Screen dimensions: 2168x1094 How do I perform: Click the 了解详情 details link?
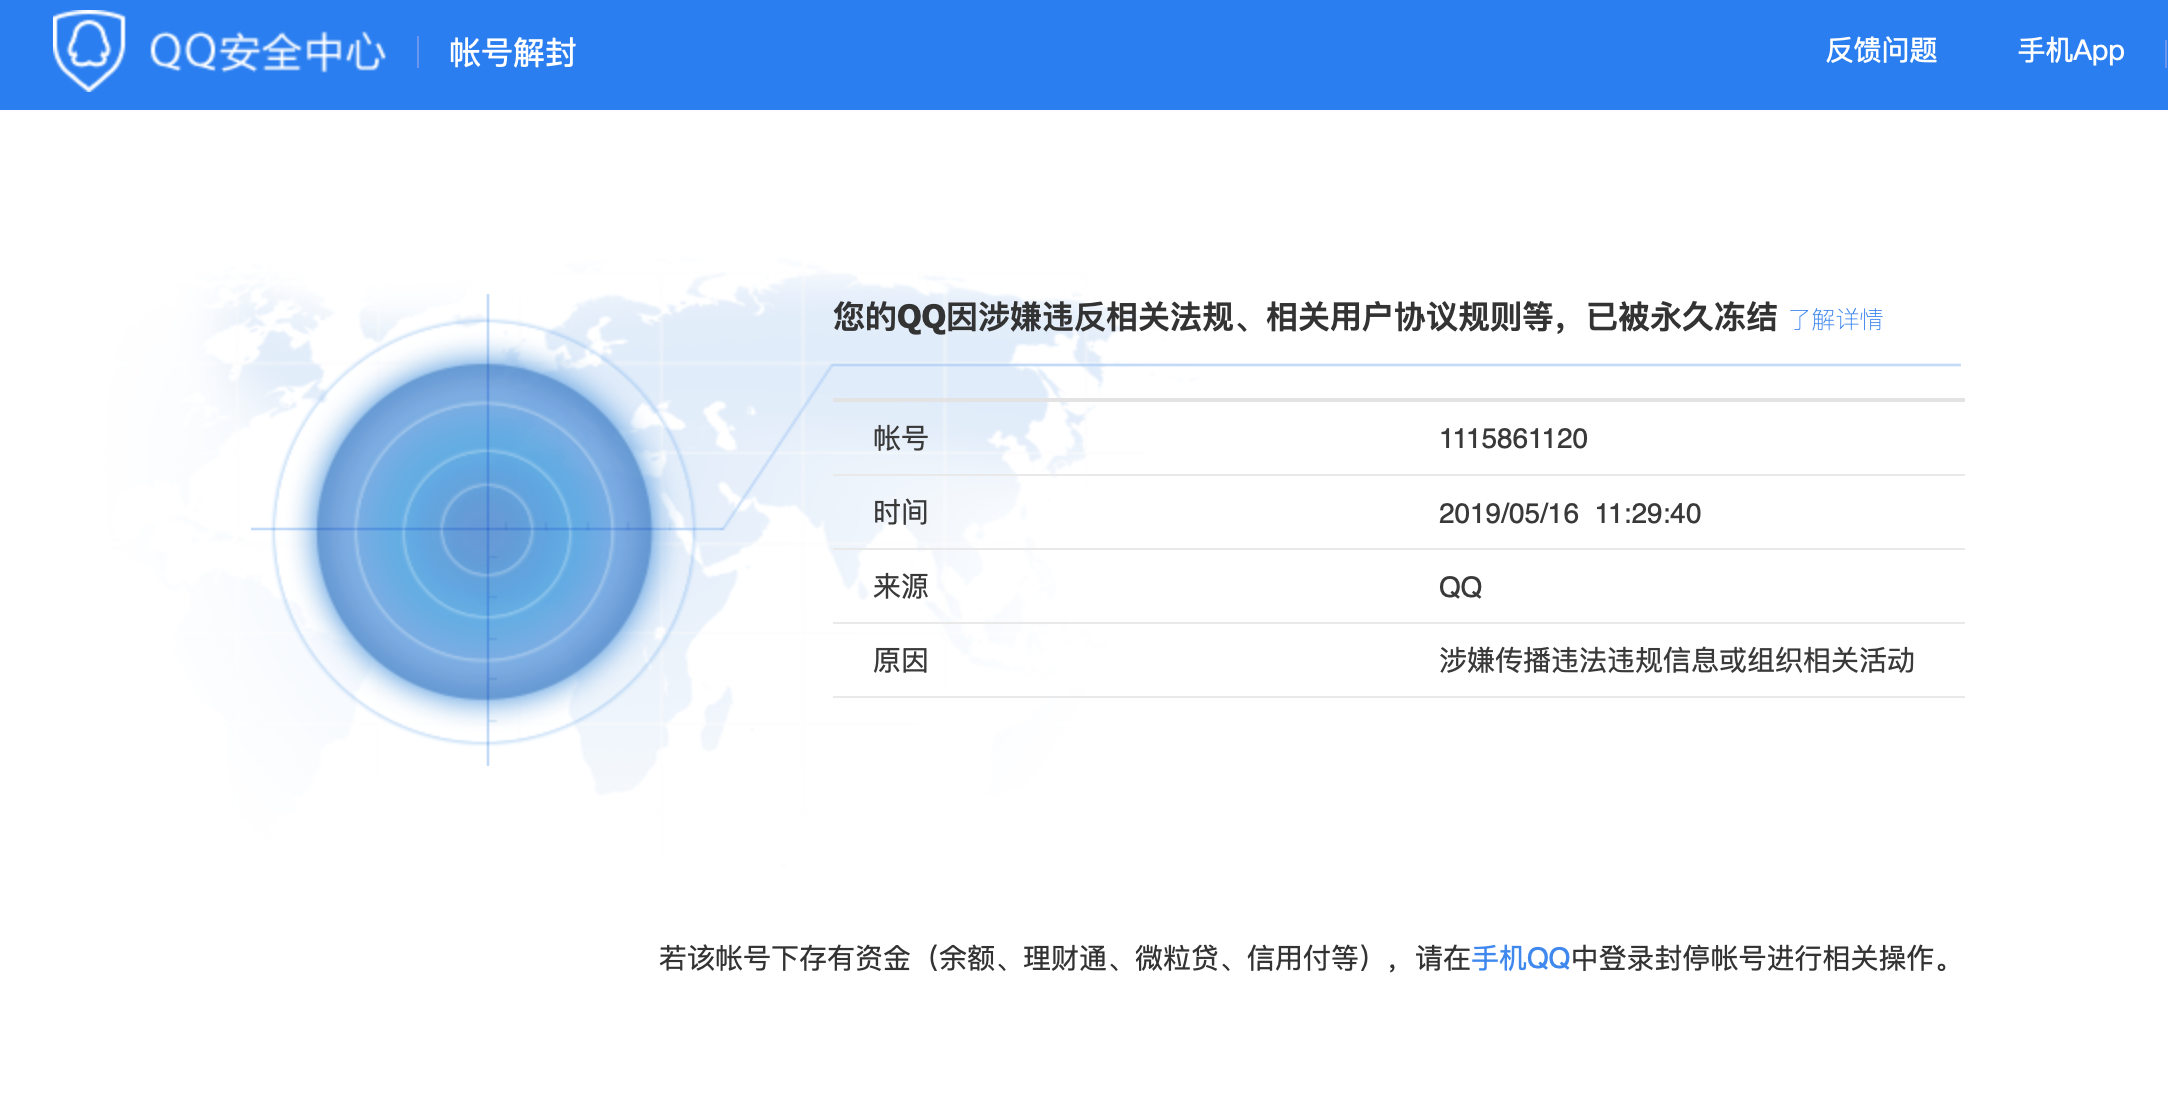[x=1836, y=319]
